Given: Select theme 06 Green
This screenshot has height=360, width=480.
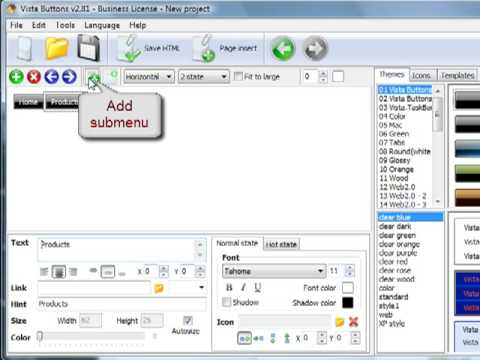Looking at the screenshot, I should tap(394, 134).
